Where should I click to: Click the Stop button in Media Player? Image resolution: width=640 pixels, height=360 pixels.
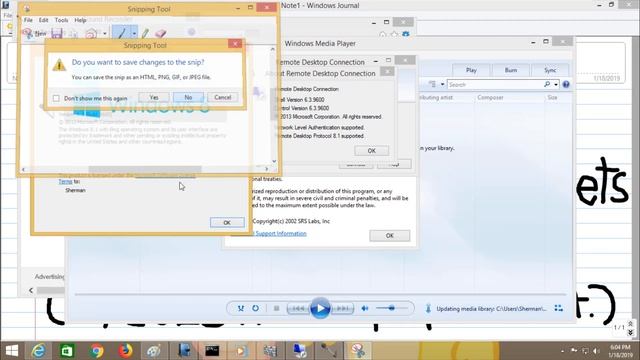tap(276, 308)
